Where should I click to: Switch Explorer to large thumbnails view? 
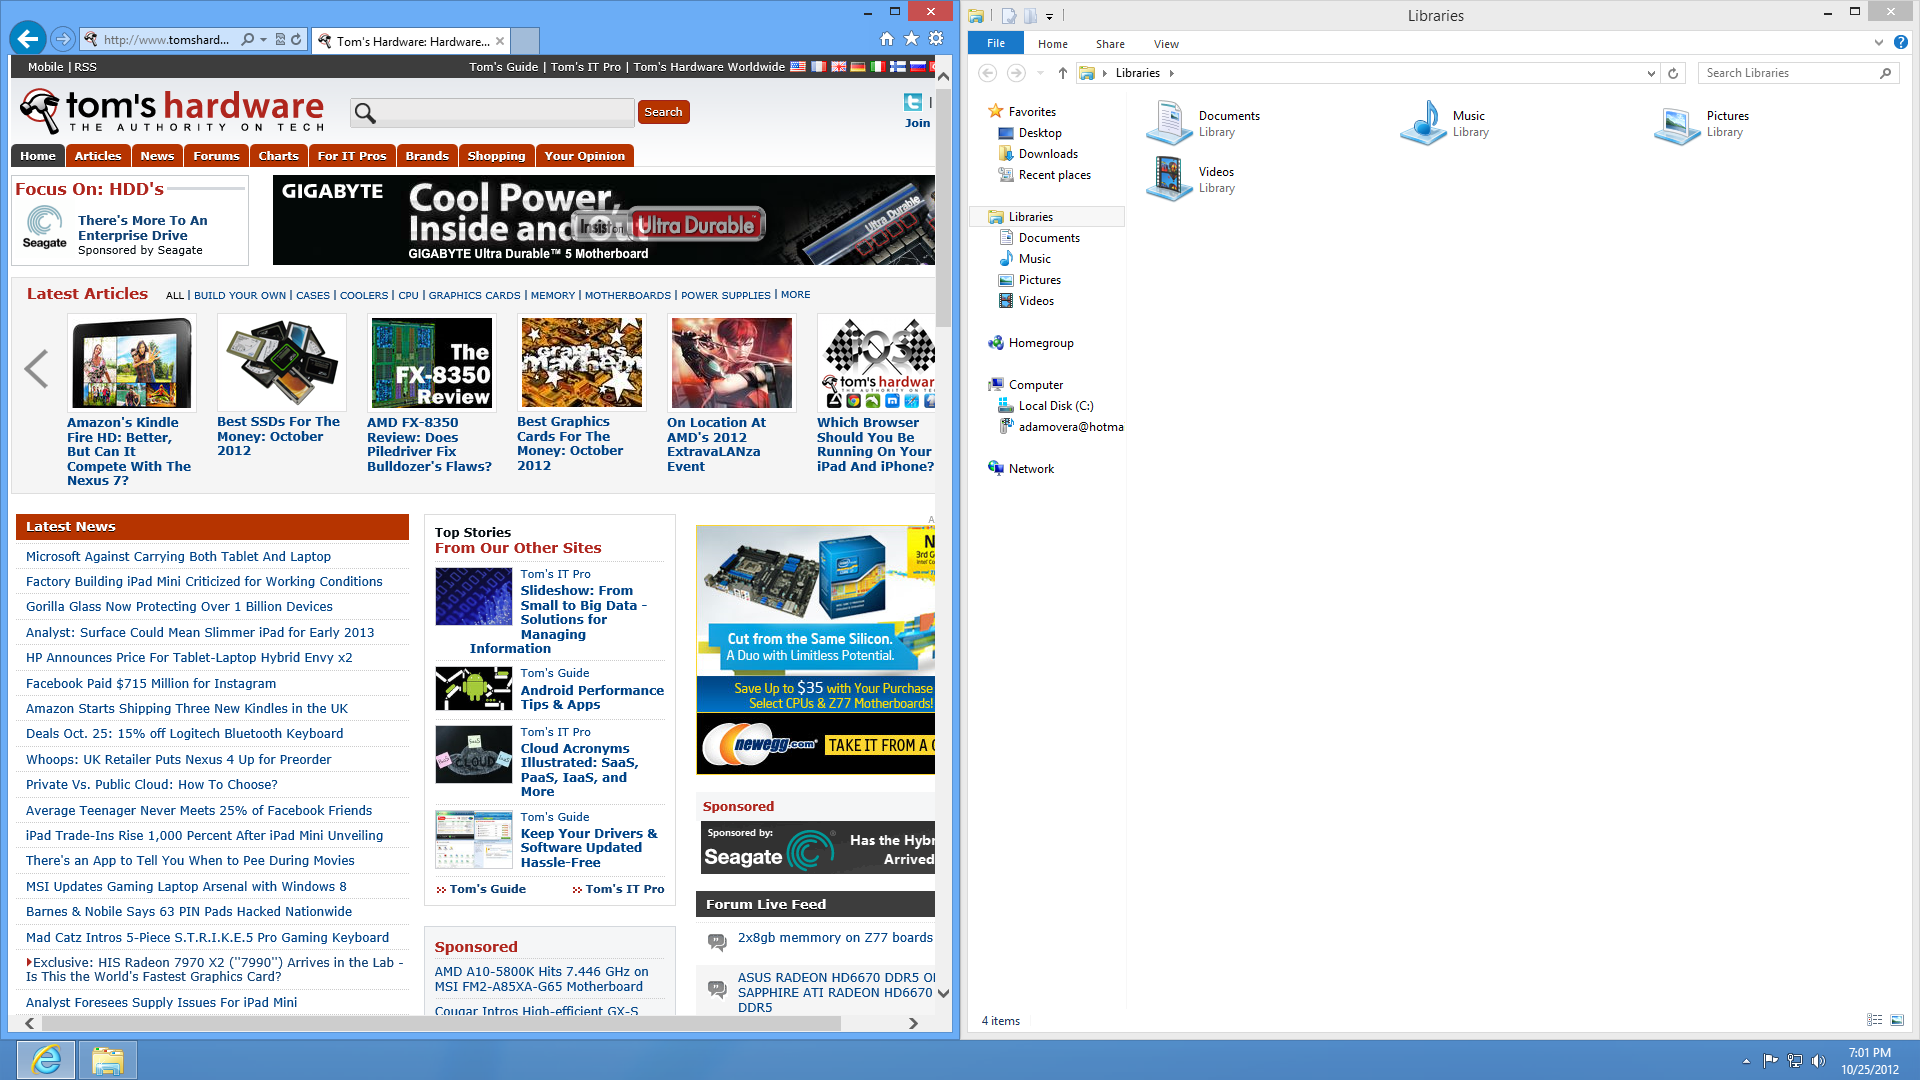pos(1897,1020)
